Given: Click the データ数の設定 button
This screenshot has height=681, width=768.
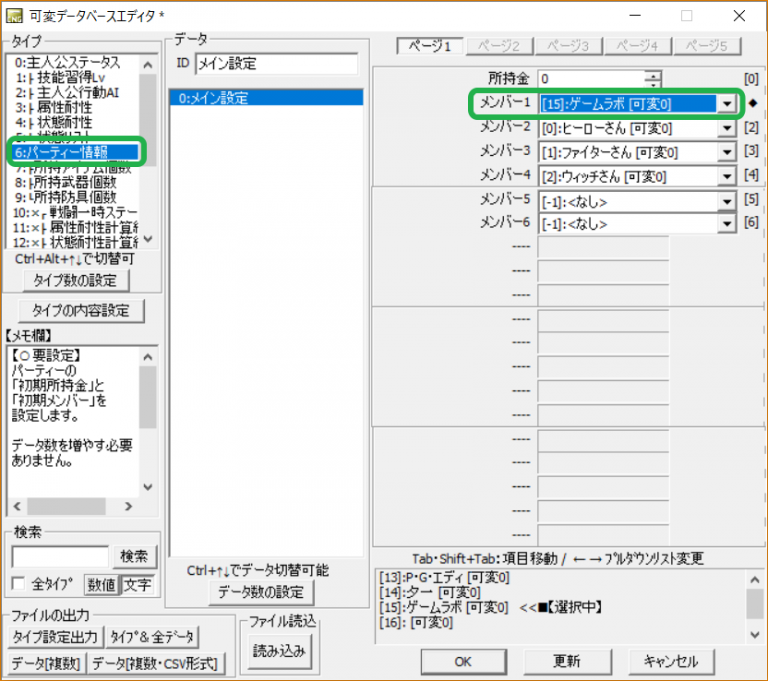Looking at the screenshot, I should tap(259, 592).
